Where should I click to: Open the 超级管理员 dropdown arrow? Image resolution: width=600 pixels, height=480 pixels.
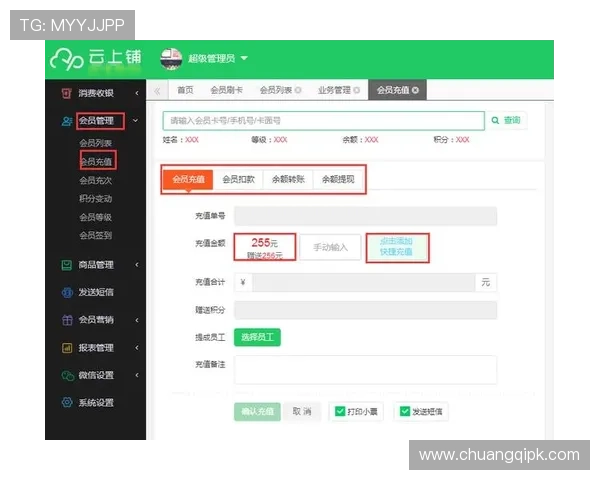244,59
